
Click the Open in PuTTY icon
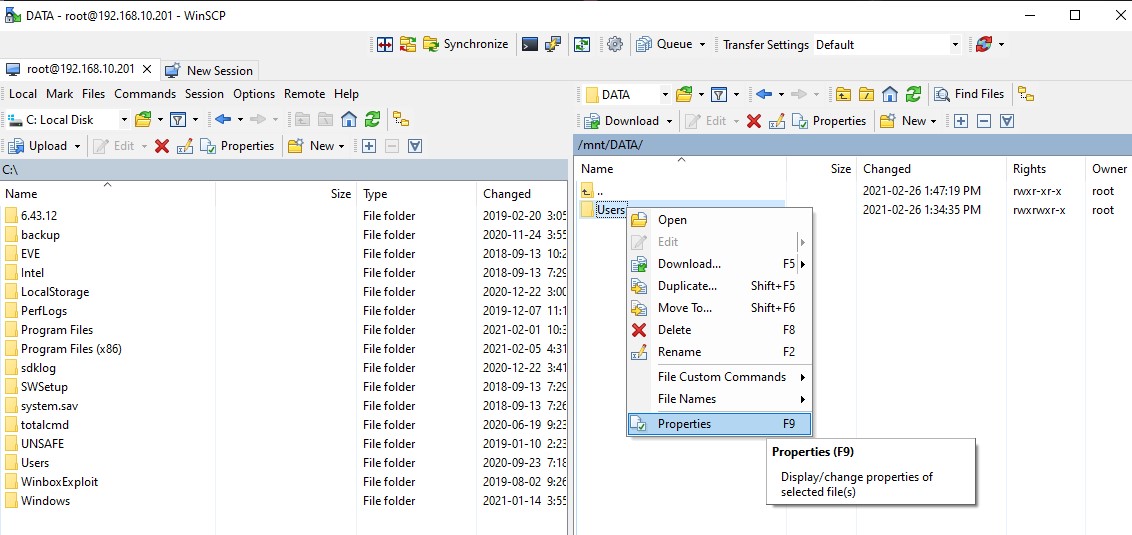click(x=553, y=44)
